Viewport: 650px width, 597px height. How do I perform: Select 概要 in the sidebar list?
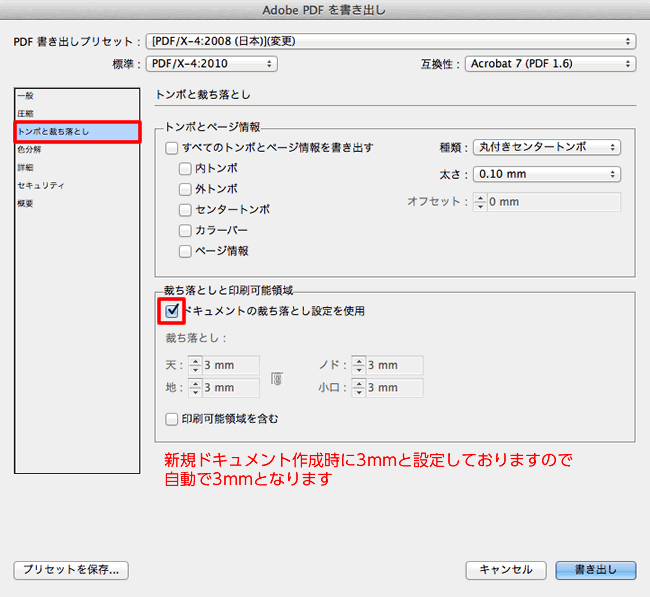[x=77, y=204]
